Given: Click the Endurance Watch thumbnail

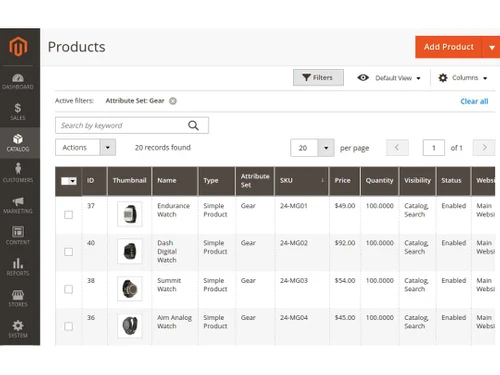Looking at the screenshot, I should [x=130, y=214].
